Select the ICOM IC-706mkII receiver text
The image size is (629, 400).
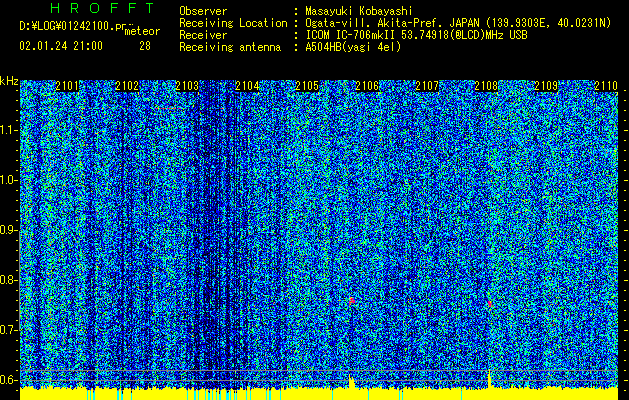tap(416, 35)
